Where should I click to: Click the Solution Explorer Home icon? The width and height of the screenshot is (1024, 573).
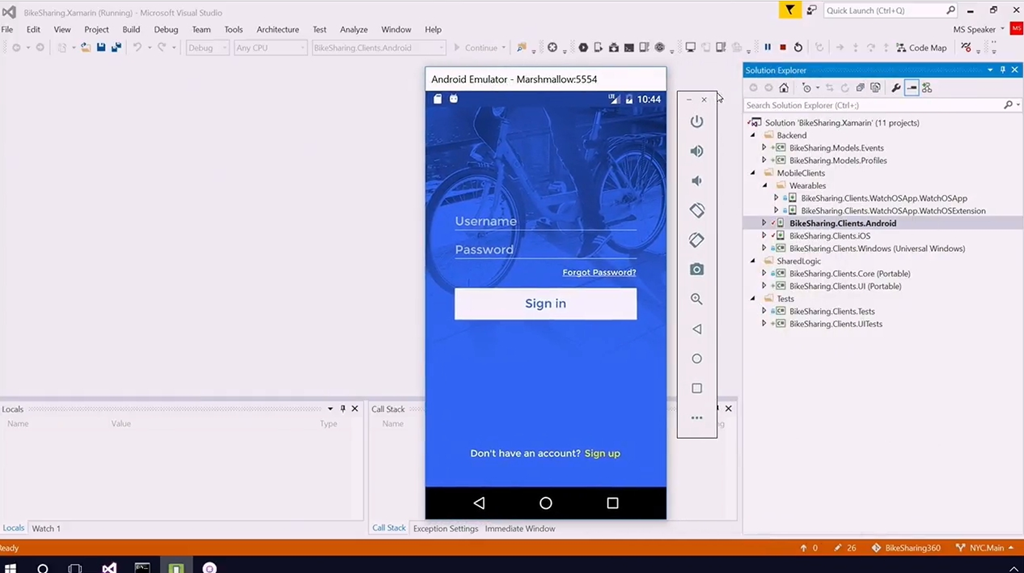click(784, 88)
